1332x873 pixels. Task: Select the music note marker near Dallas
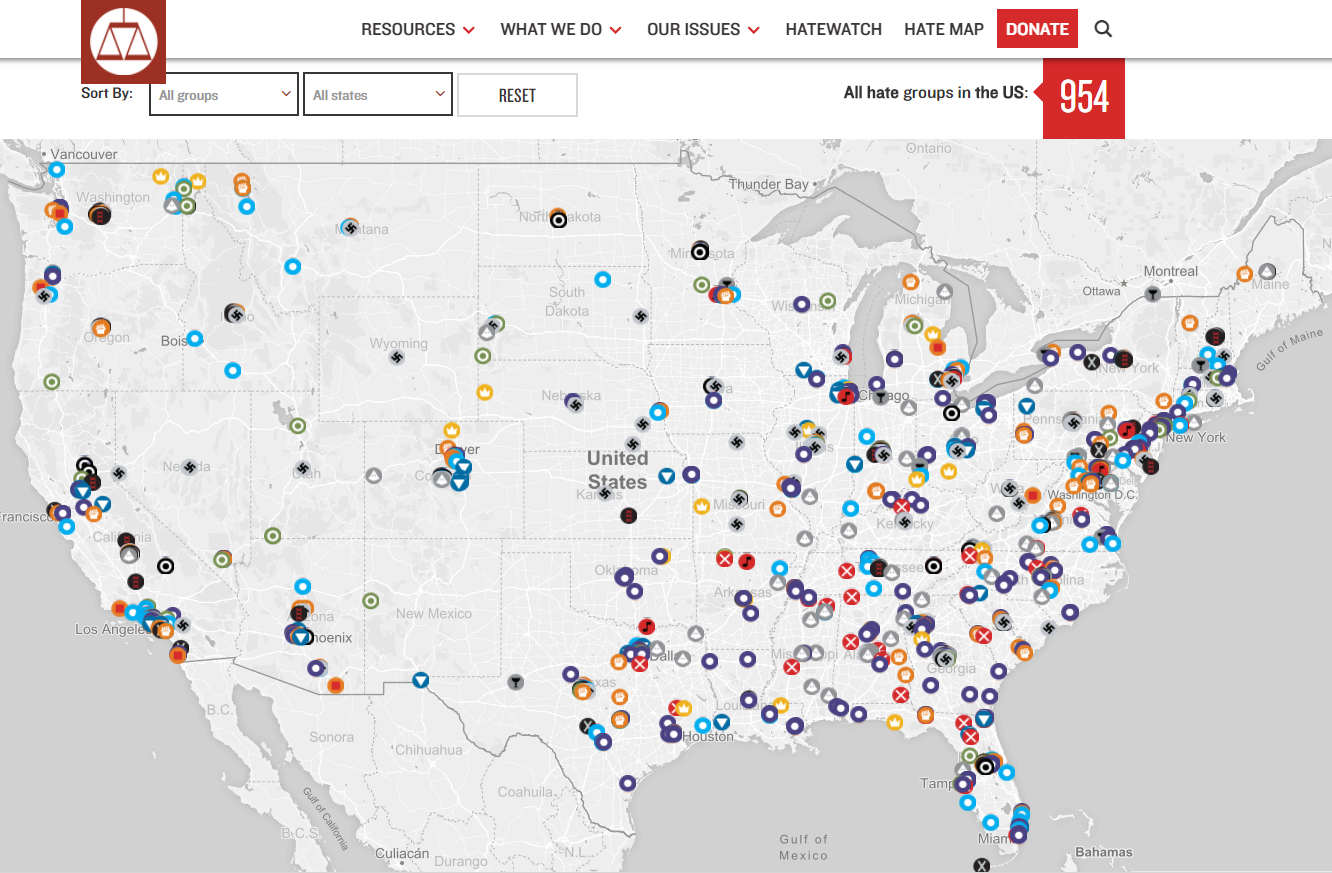[x=647, y=628]
